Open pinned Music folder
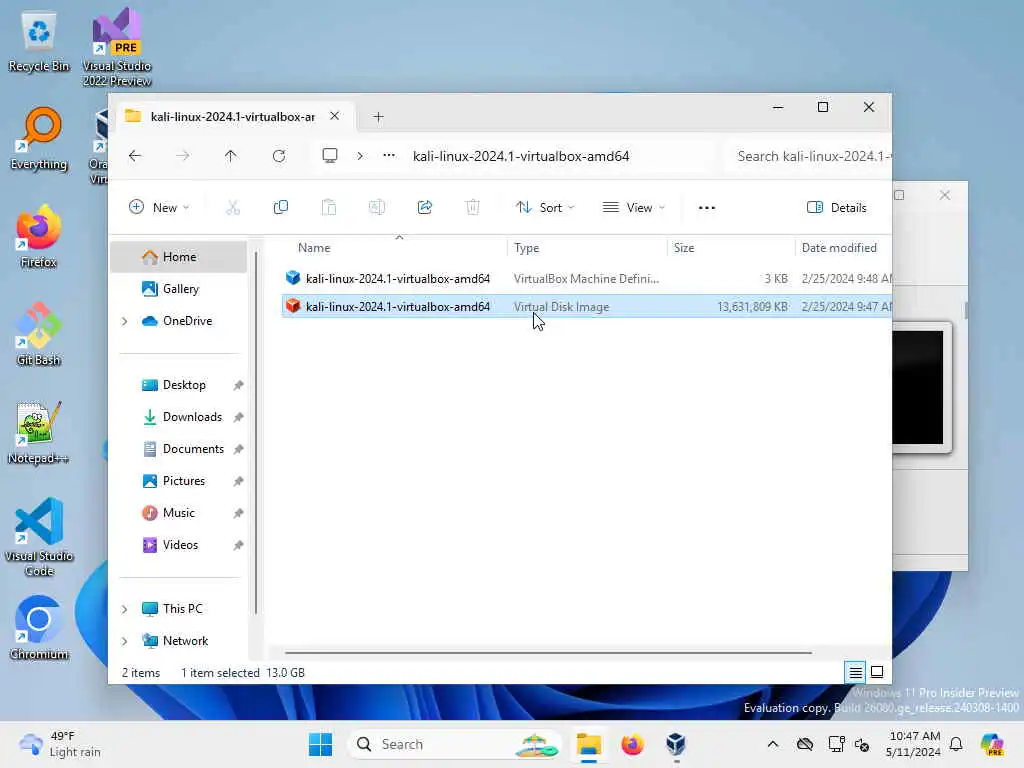 (x=179, y=513)
